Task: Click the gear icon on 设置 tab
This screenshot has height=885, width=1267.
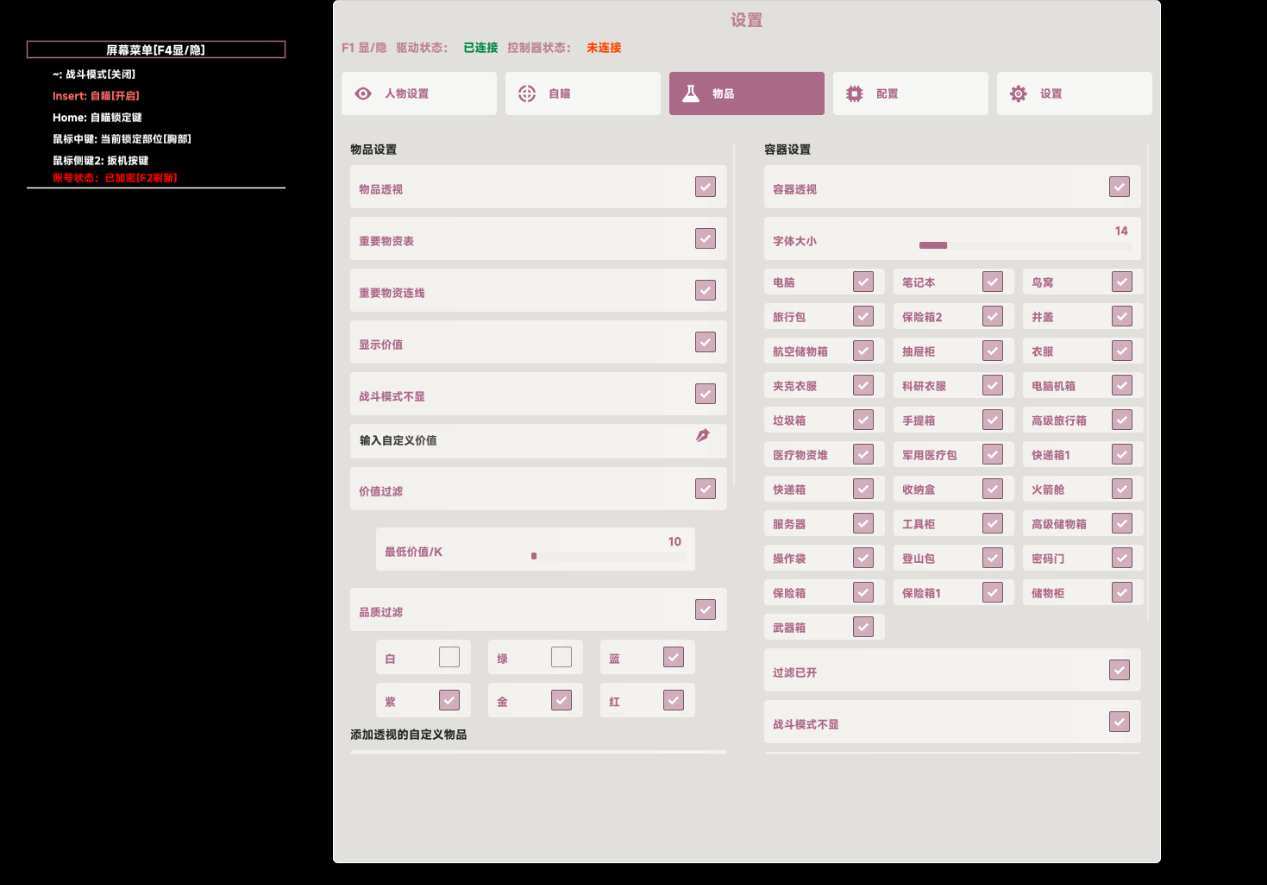Action: pyautogui.click(x=1018, y=94)
